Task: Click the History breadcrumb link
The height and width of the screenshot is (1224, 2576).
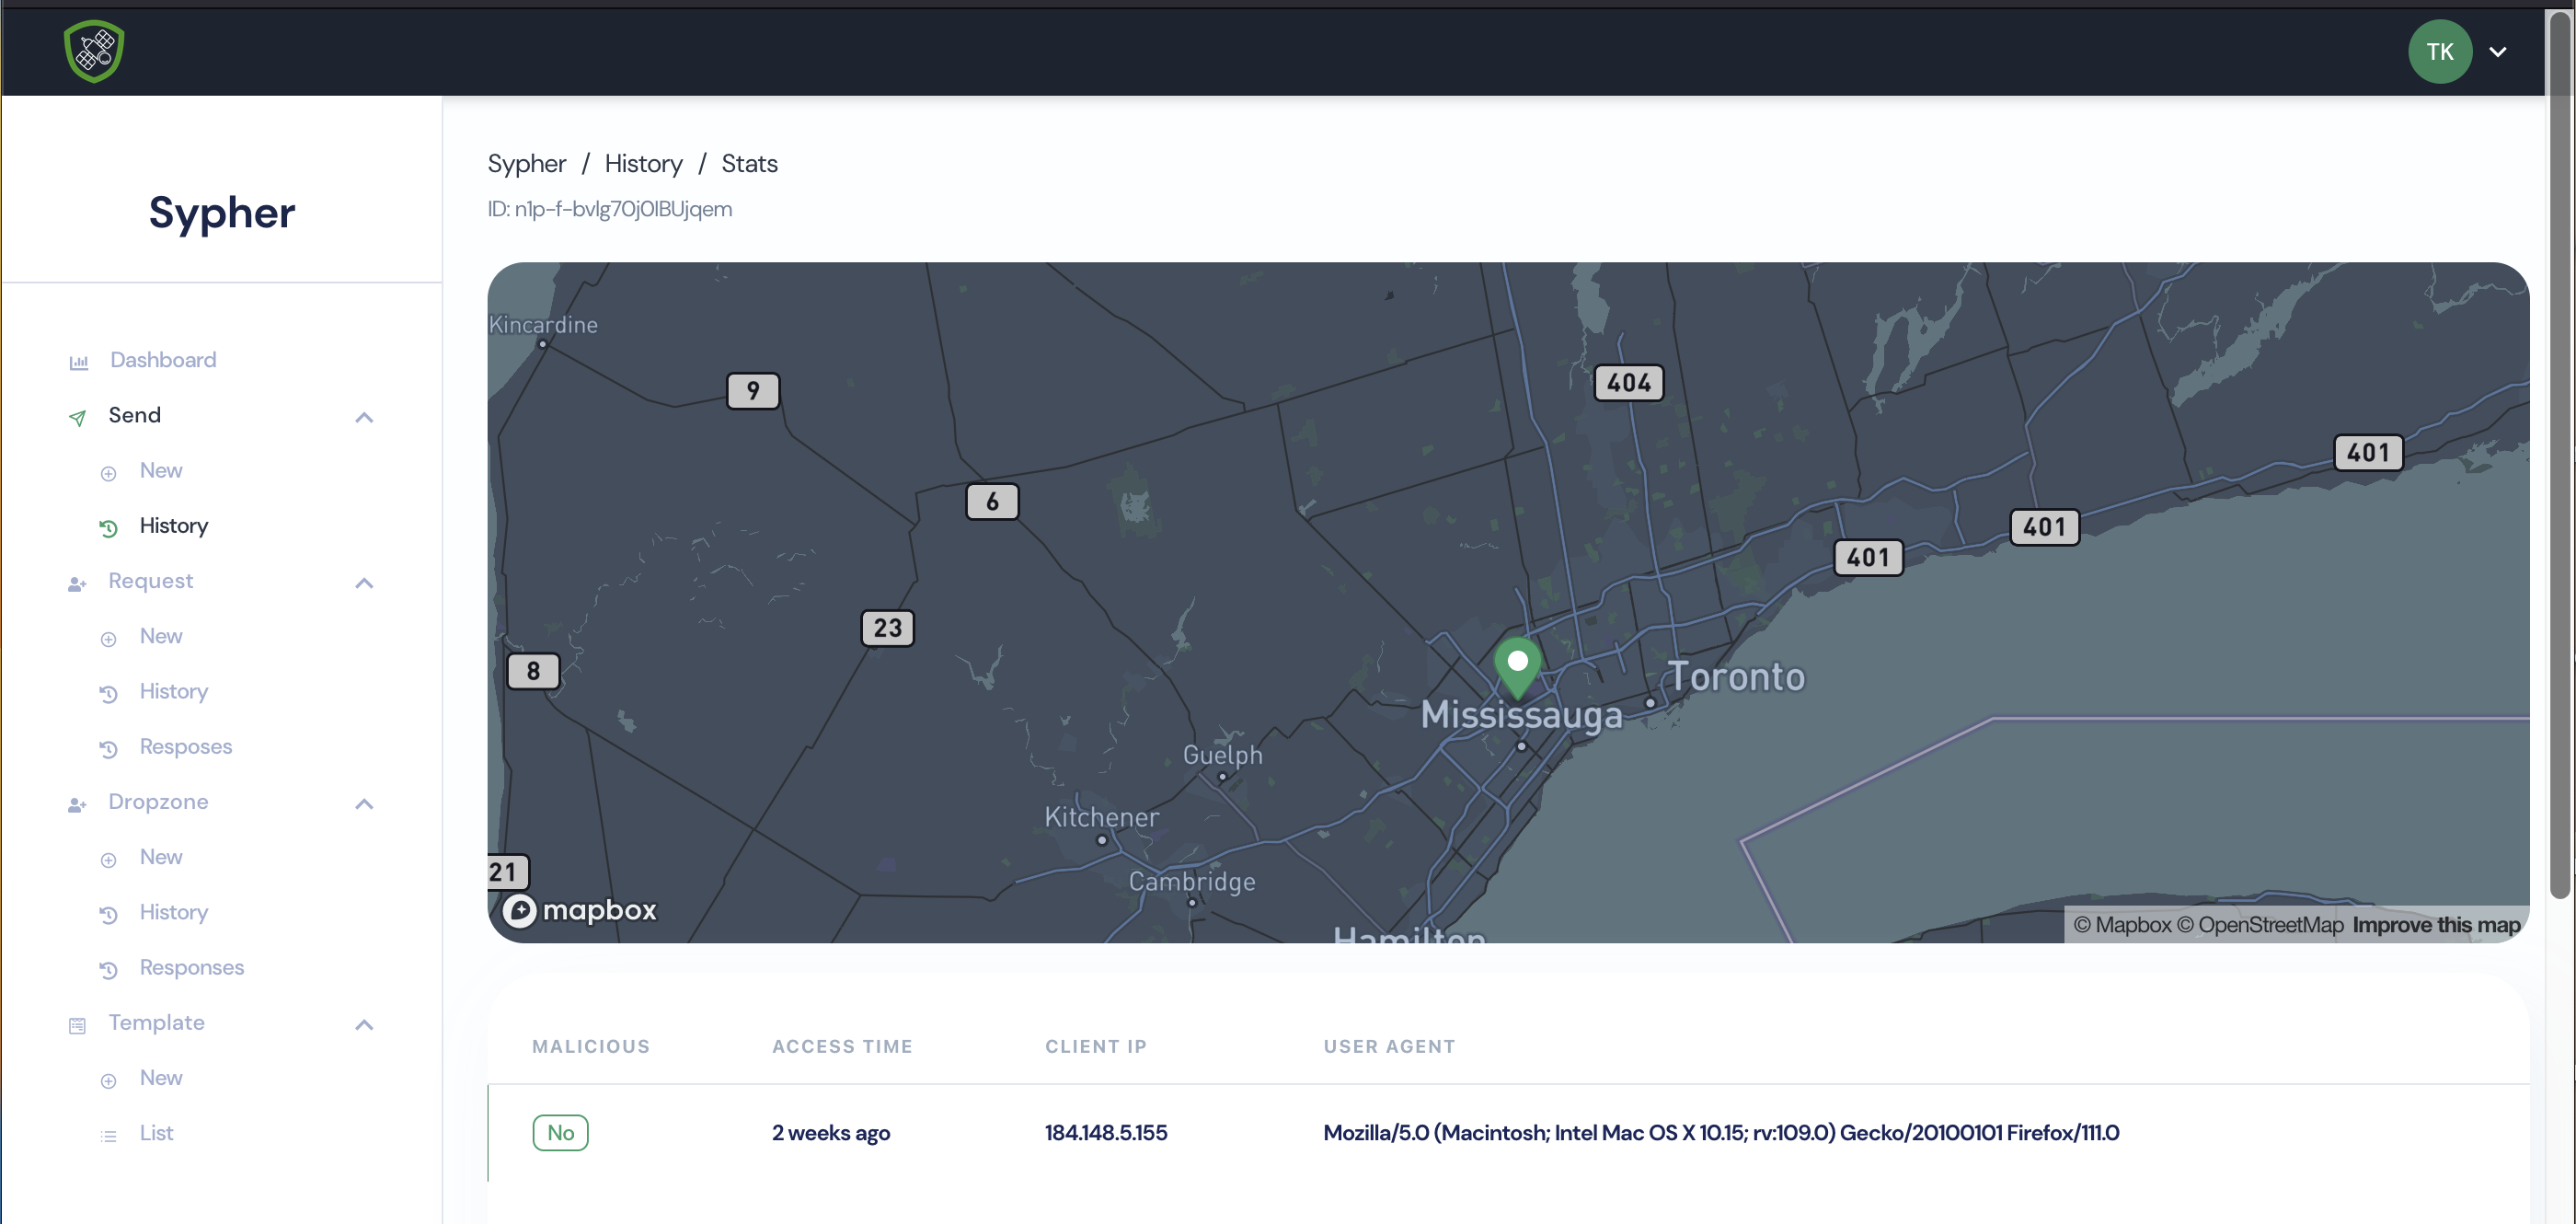Action: click(643, 164)
